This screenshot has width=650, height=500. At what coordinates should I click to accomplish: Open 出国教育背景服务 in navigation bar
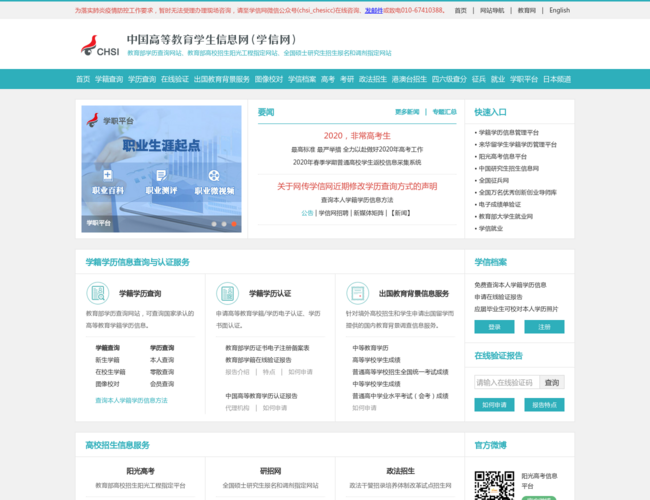pyautogui.click(x=221, y=79)
